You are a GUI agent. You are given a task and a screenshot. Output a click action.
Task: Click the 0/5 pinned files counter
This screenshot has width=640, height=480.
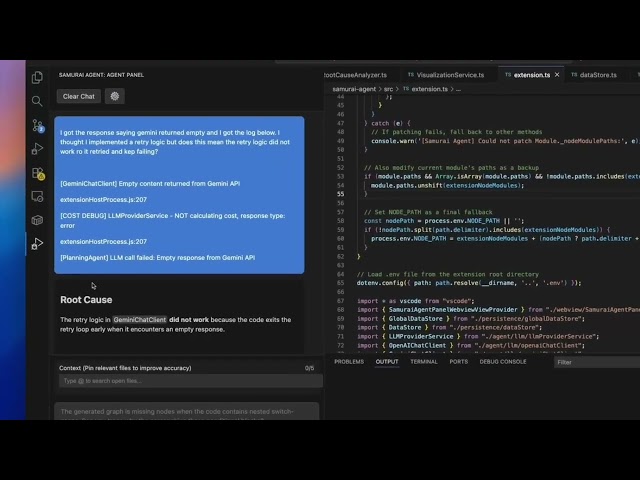coord(309,368)
